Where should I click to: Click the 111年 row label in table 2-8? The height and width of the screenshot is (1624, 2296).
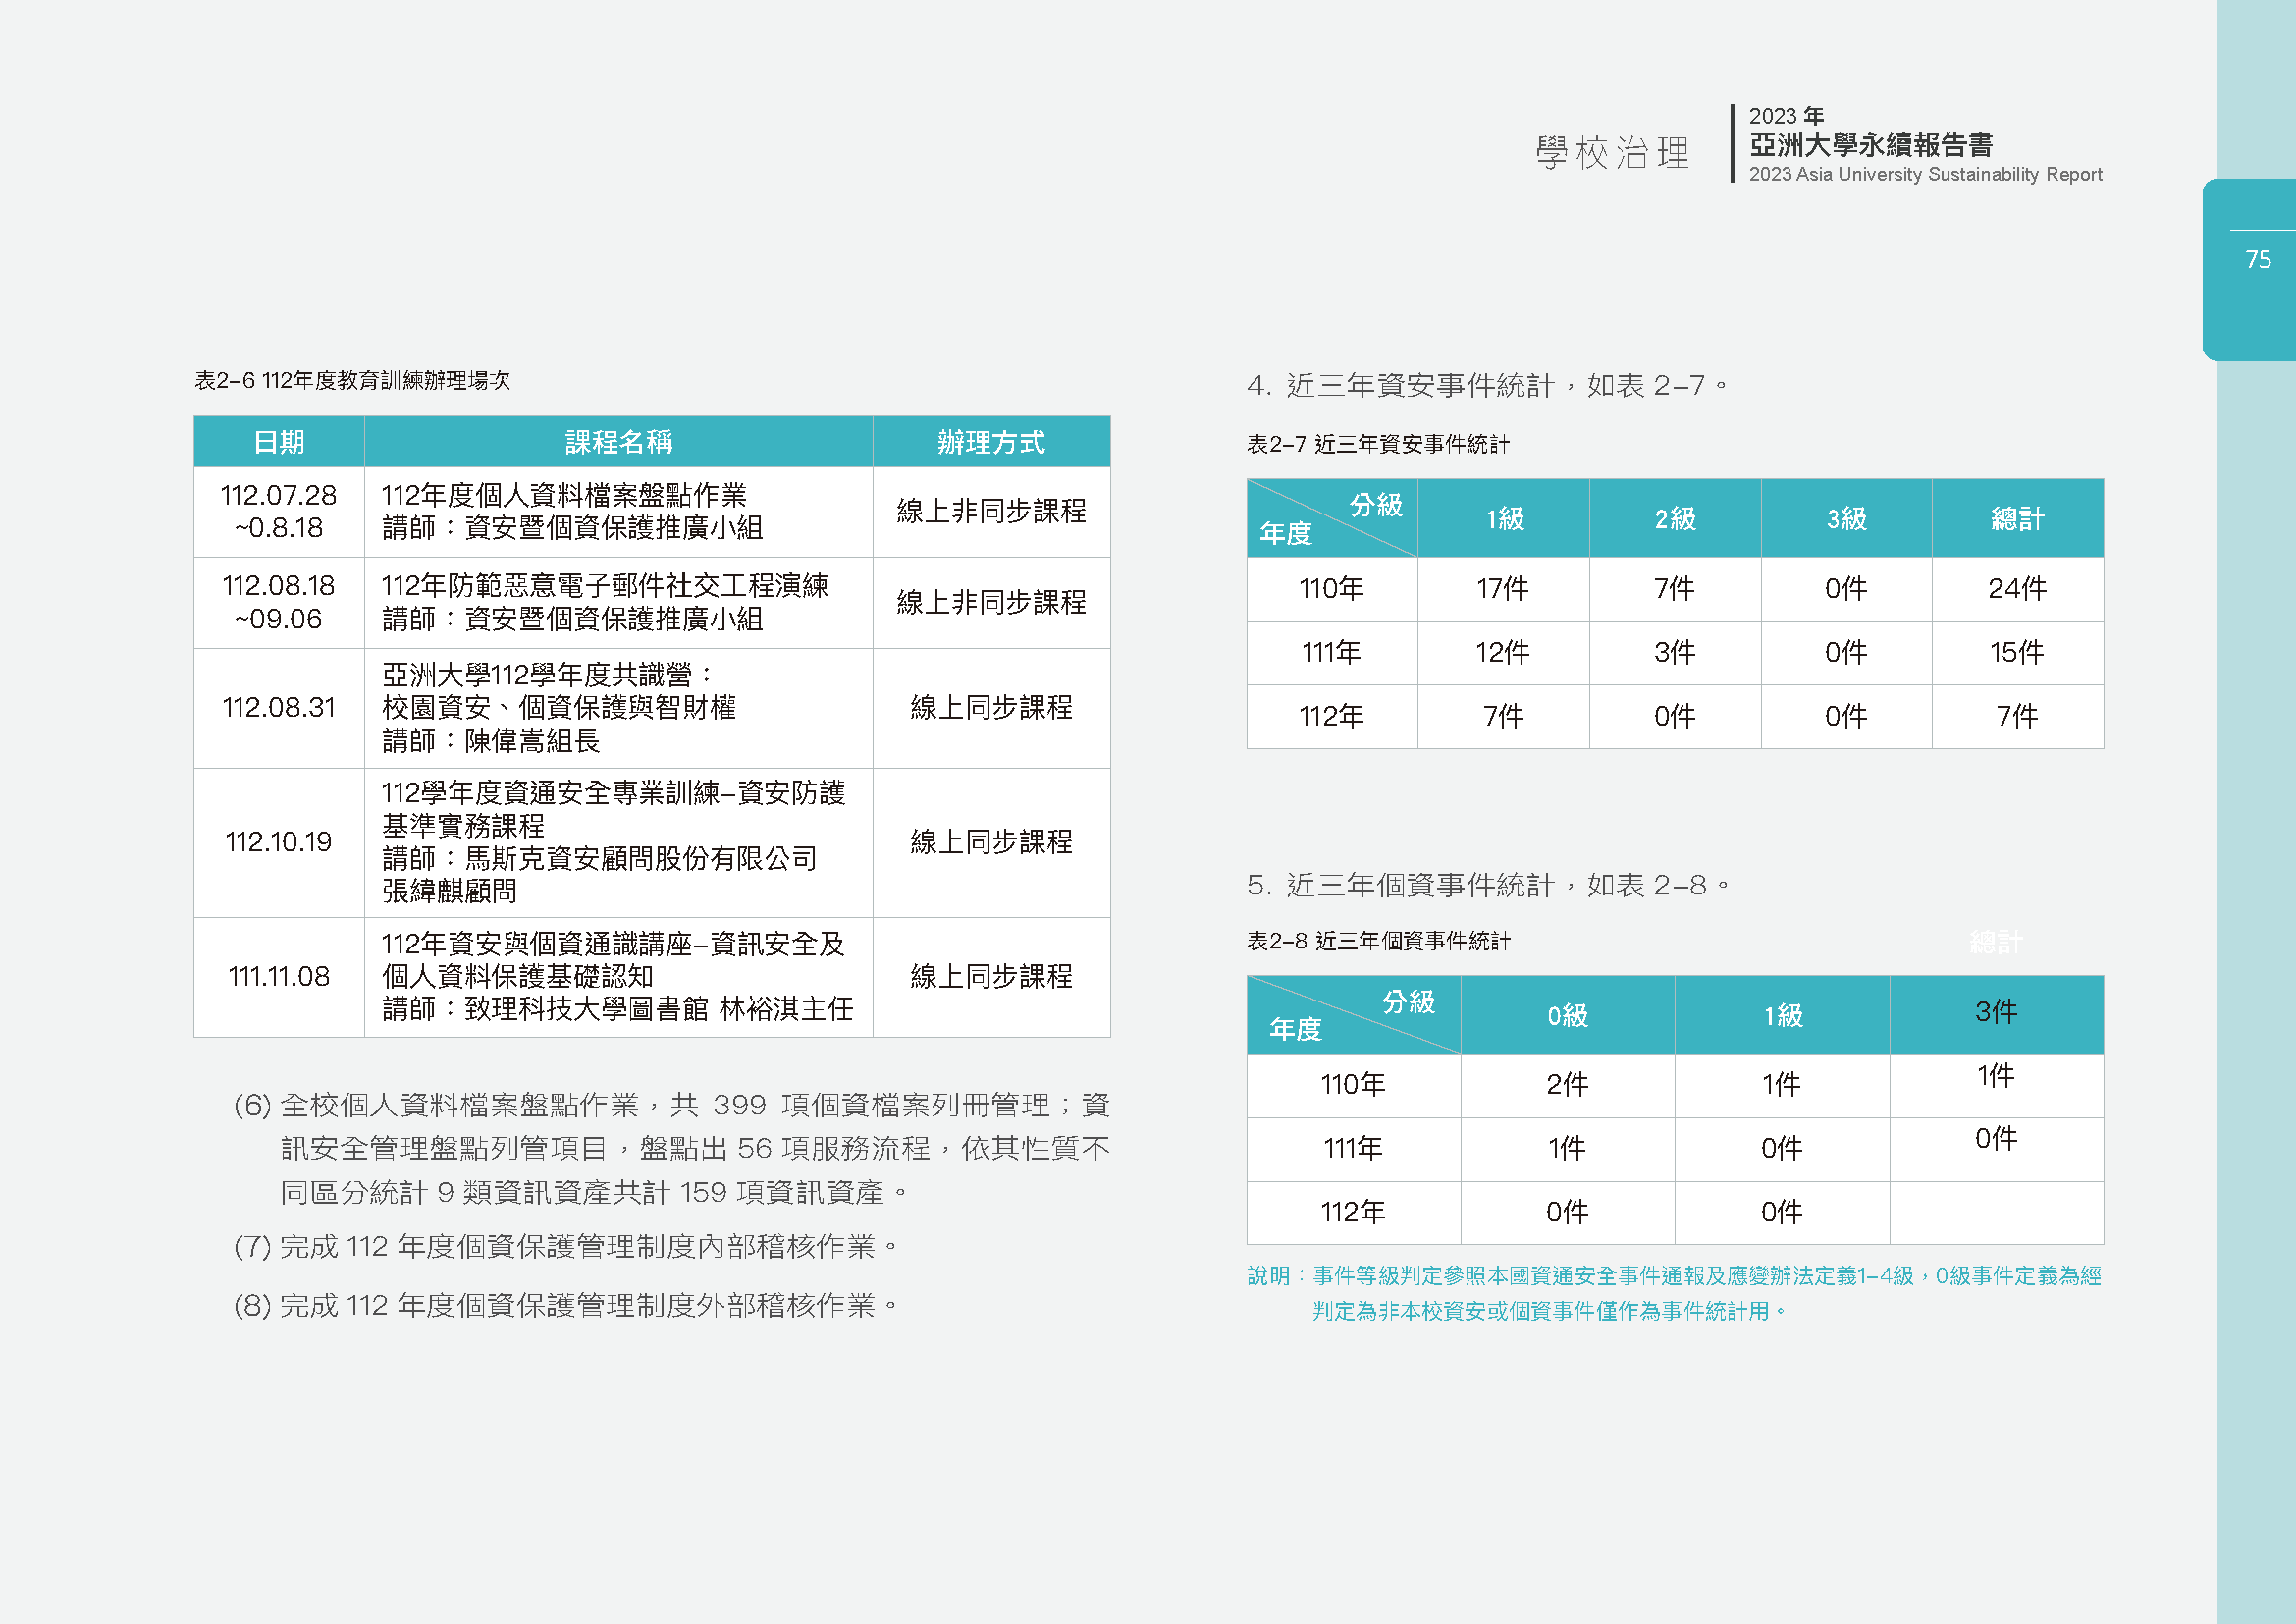[x=1353, y=1149]
